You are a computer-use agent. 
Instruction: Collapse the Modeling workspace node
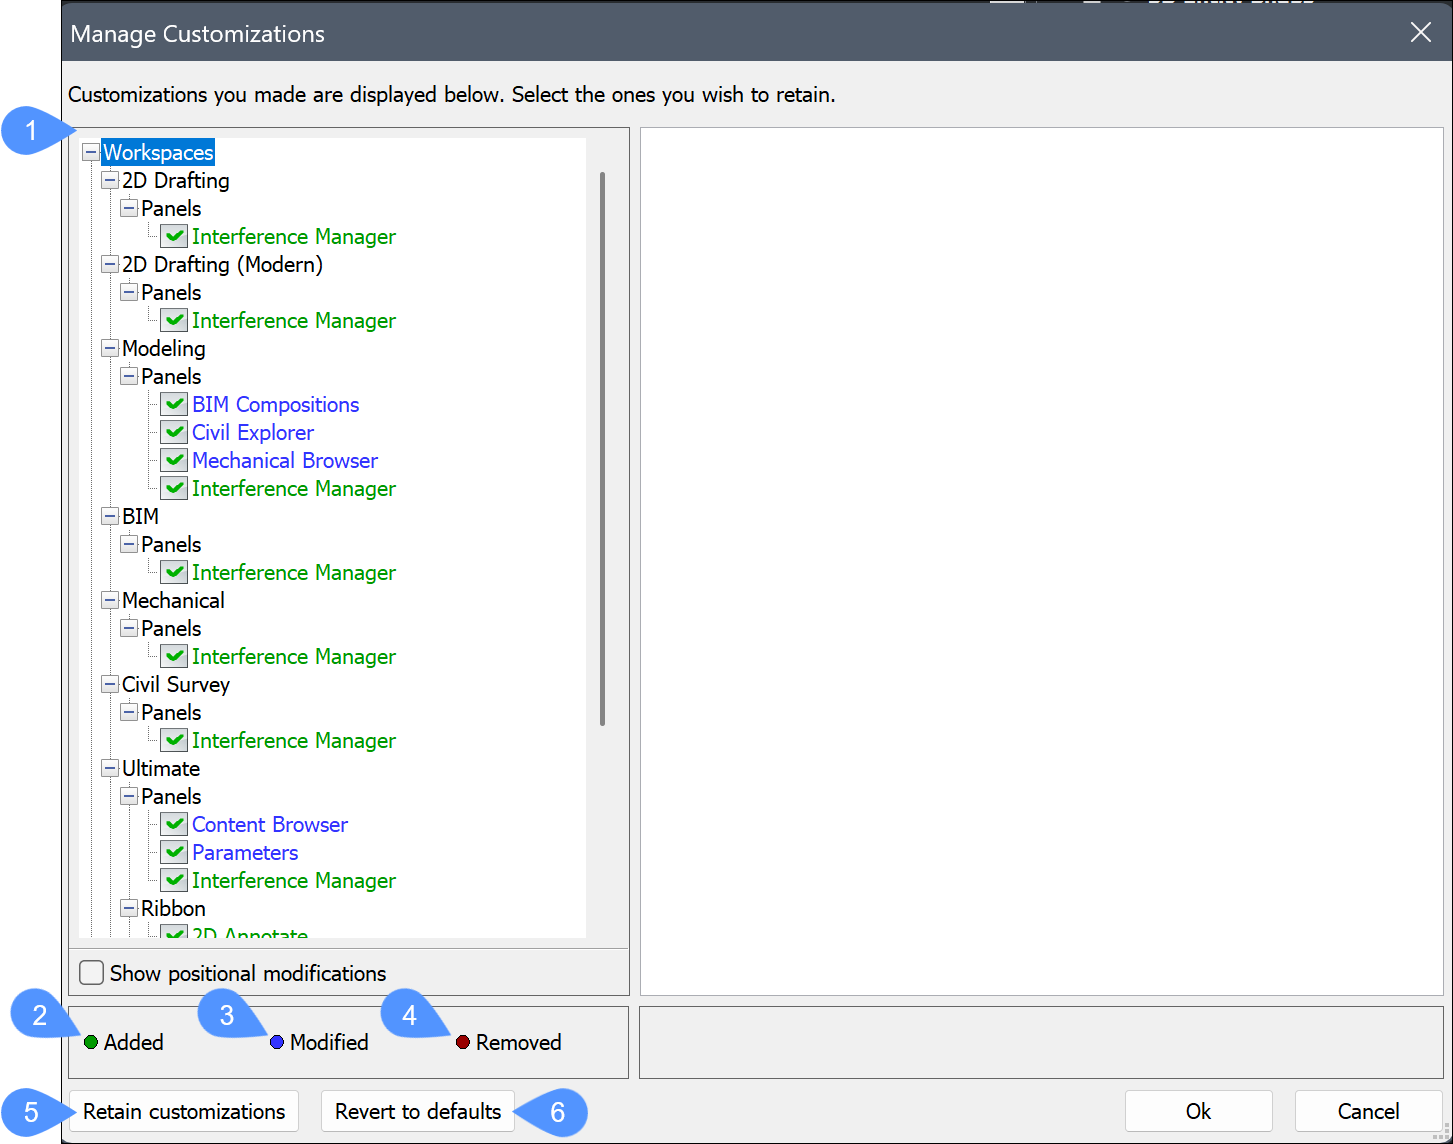click(110, 348)
